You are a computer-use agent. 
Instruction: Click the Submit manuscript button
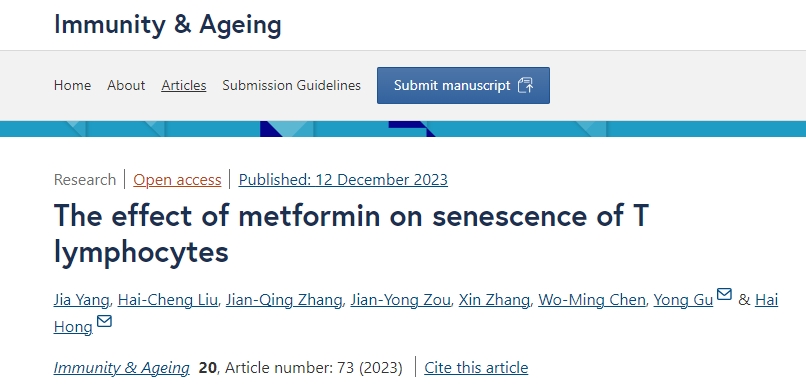pyautogui.click(x=463, y=85)
